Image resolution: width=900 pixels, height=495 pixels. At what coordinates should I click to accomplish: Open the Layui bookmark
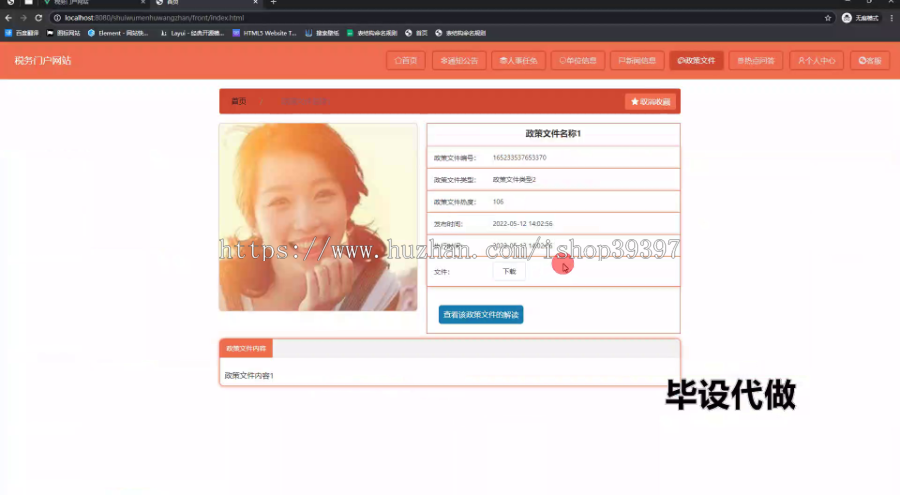point(192,33)
